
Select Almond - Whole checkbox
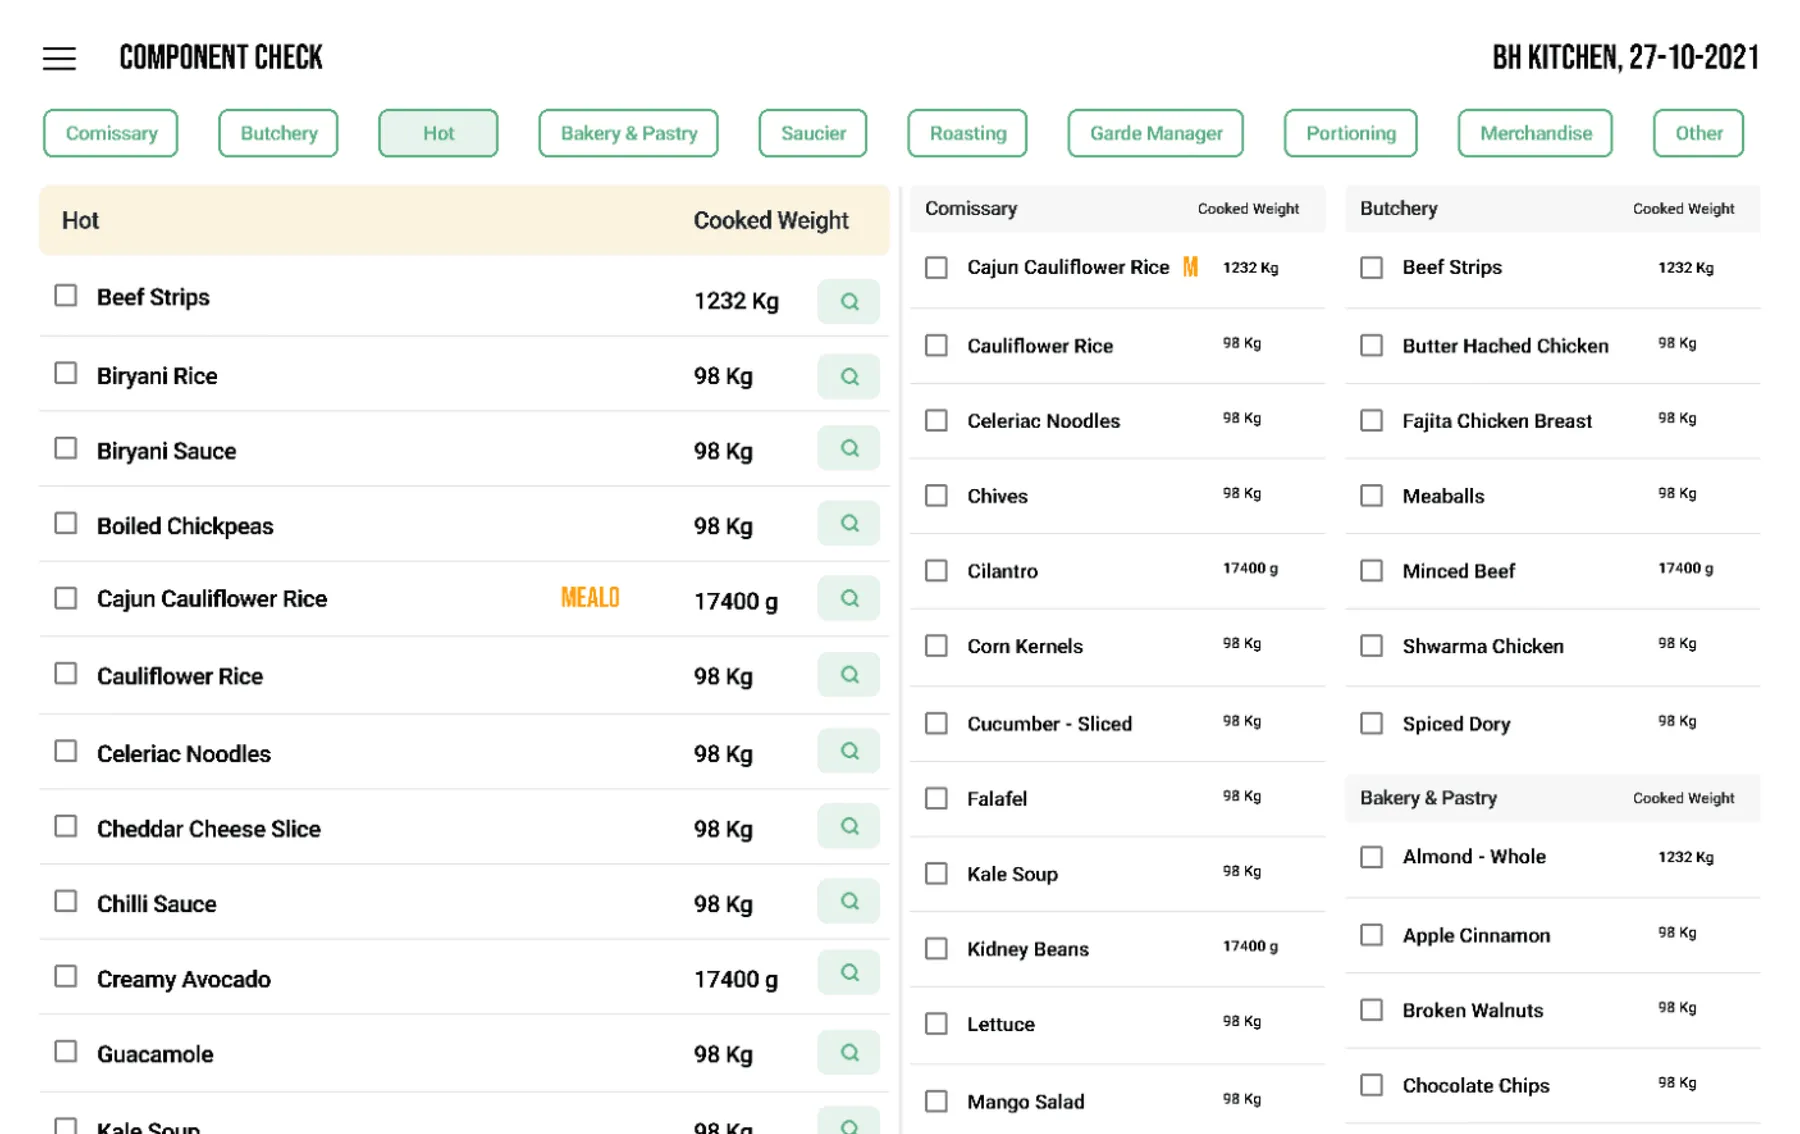coord(1371,857)
